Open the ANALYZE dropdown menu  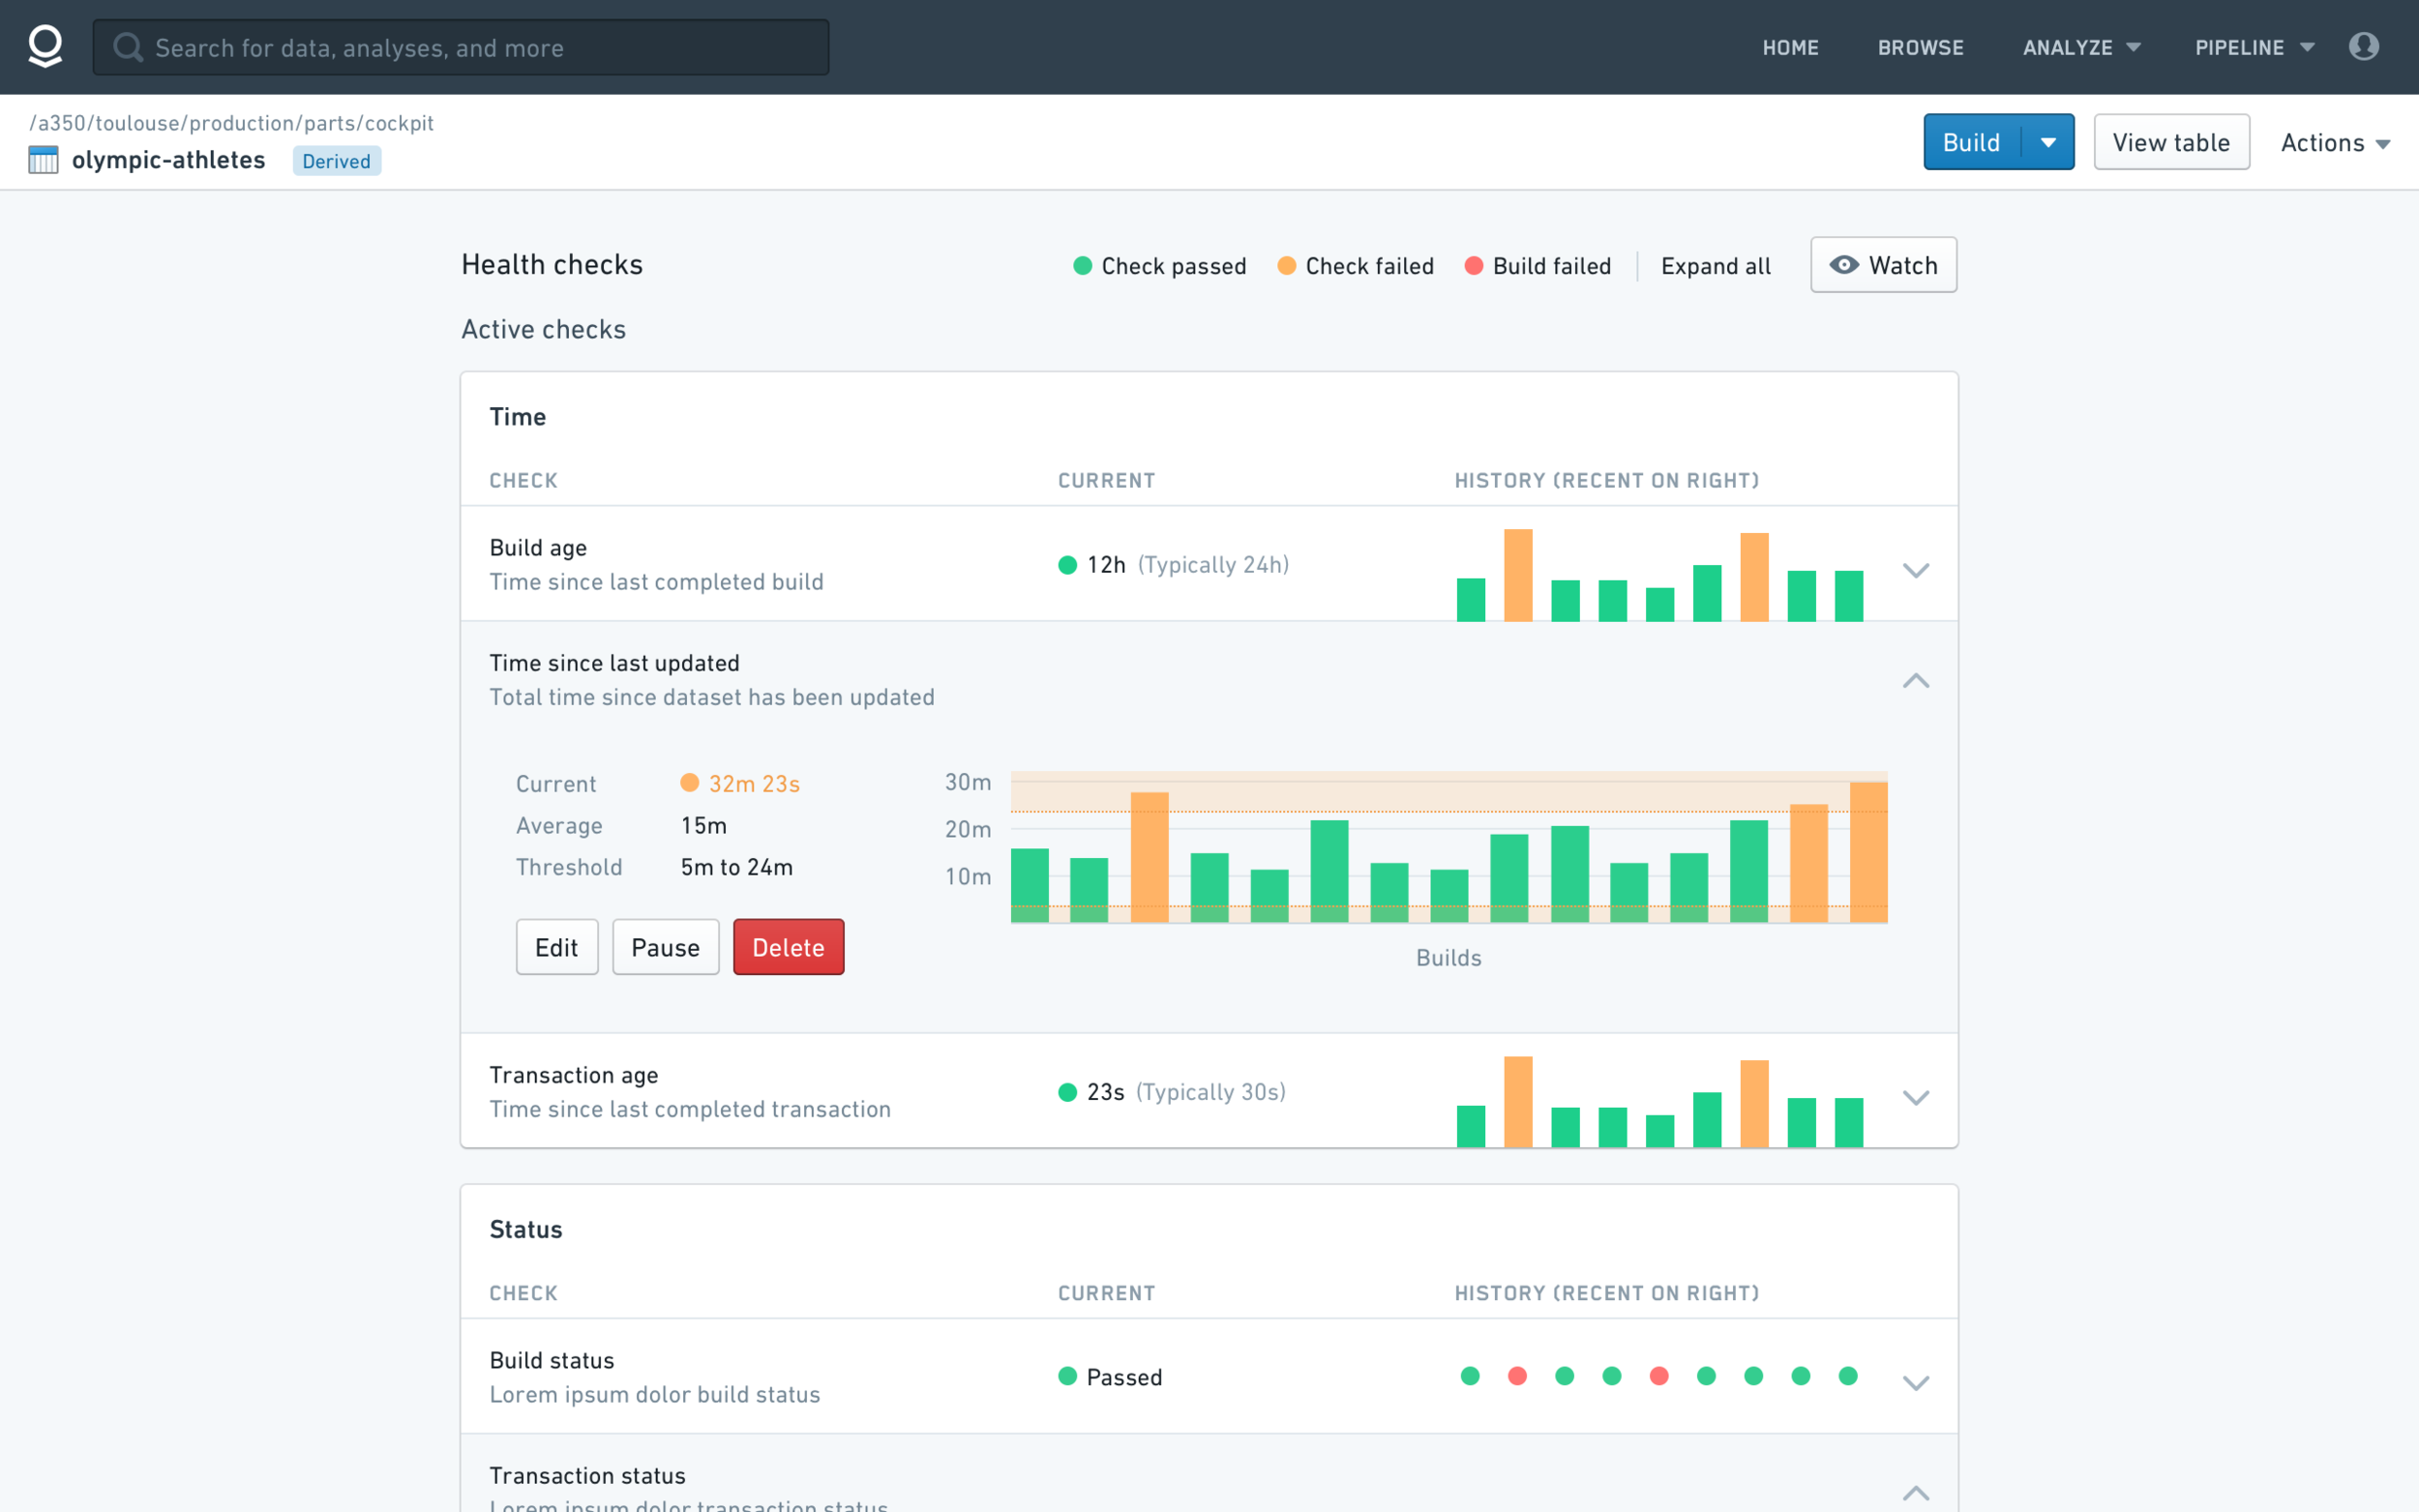[x=2081, y=47]
